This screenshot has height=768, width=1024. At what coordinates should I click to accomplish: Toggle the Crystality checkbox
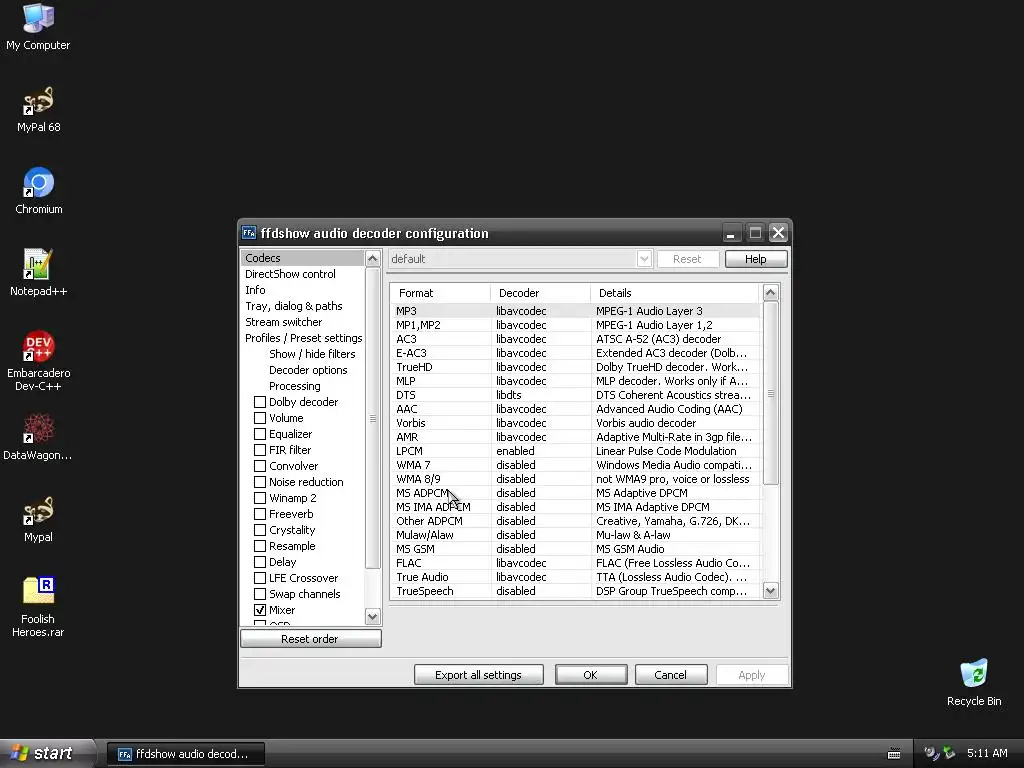pyautogui.click(x=260, y=530)
